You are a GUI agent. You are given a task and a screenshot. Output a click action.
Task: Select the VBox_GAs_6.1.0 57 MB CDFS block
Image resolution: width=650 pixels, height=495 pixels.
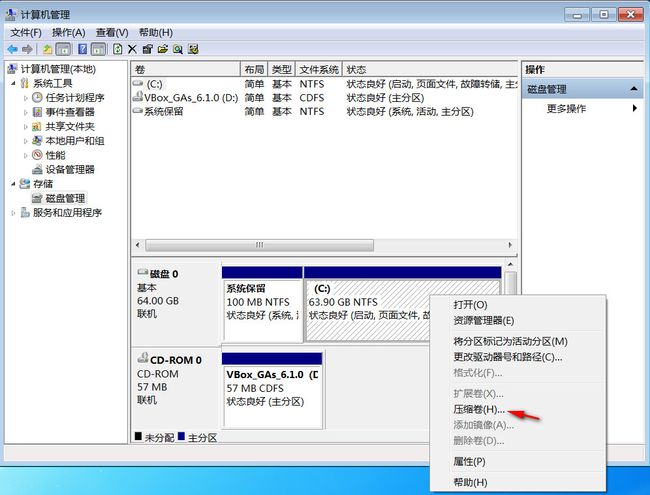click(x=272, y=391)
